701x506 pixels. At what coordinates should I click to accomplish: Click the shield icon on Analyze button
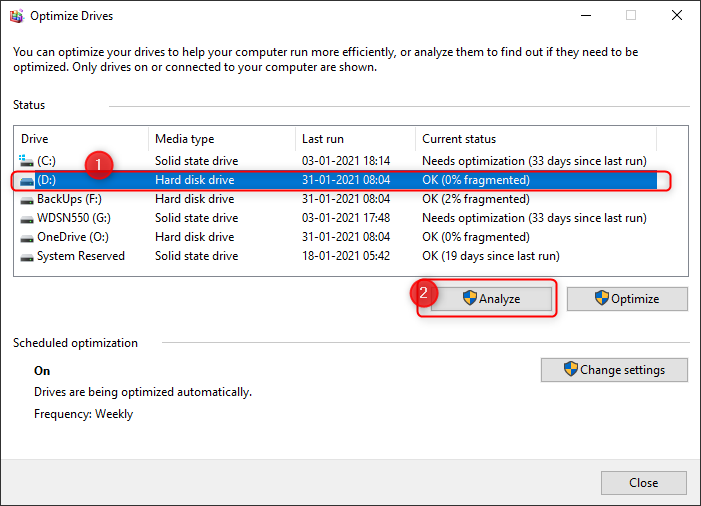[x=469, y=298]
